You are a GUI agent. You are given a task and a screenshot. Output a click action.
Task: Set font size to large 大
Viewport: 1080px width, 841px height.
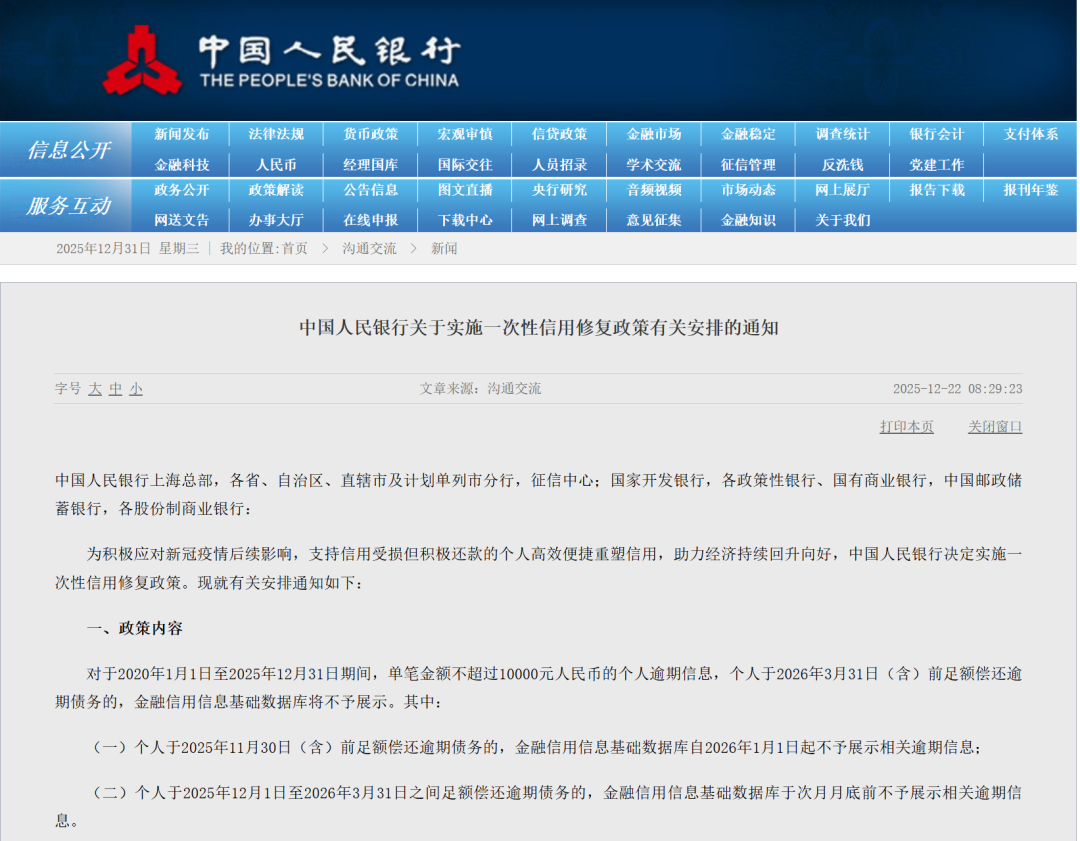95,389
